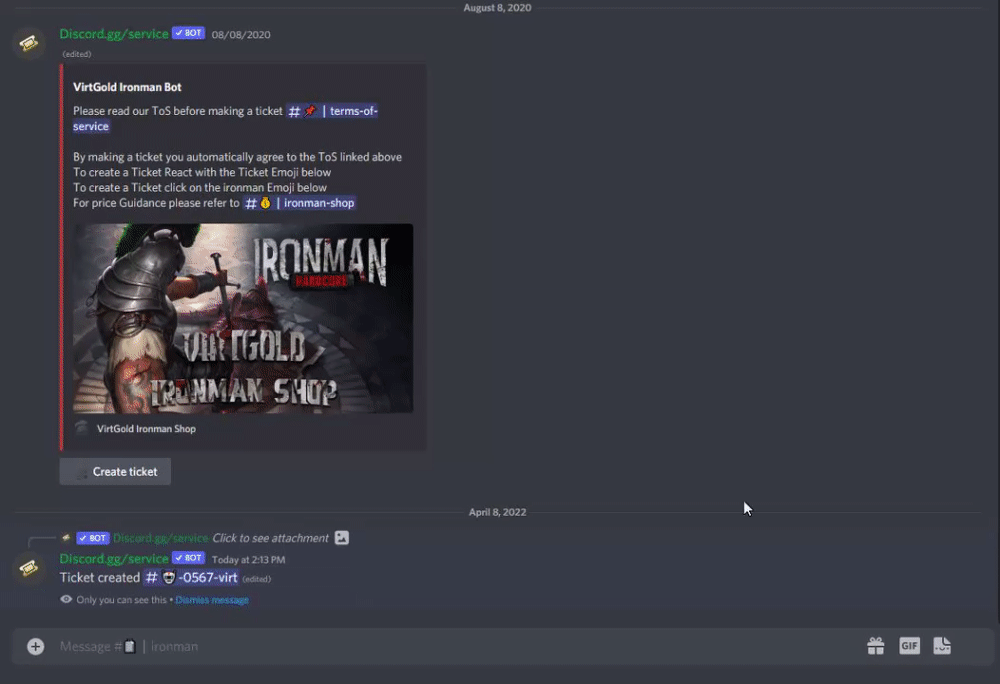This screenshot has width=1000, height=684.
Task: Click the BOT badge on the 08/08/2020 message
Action: coord(188,33)
